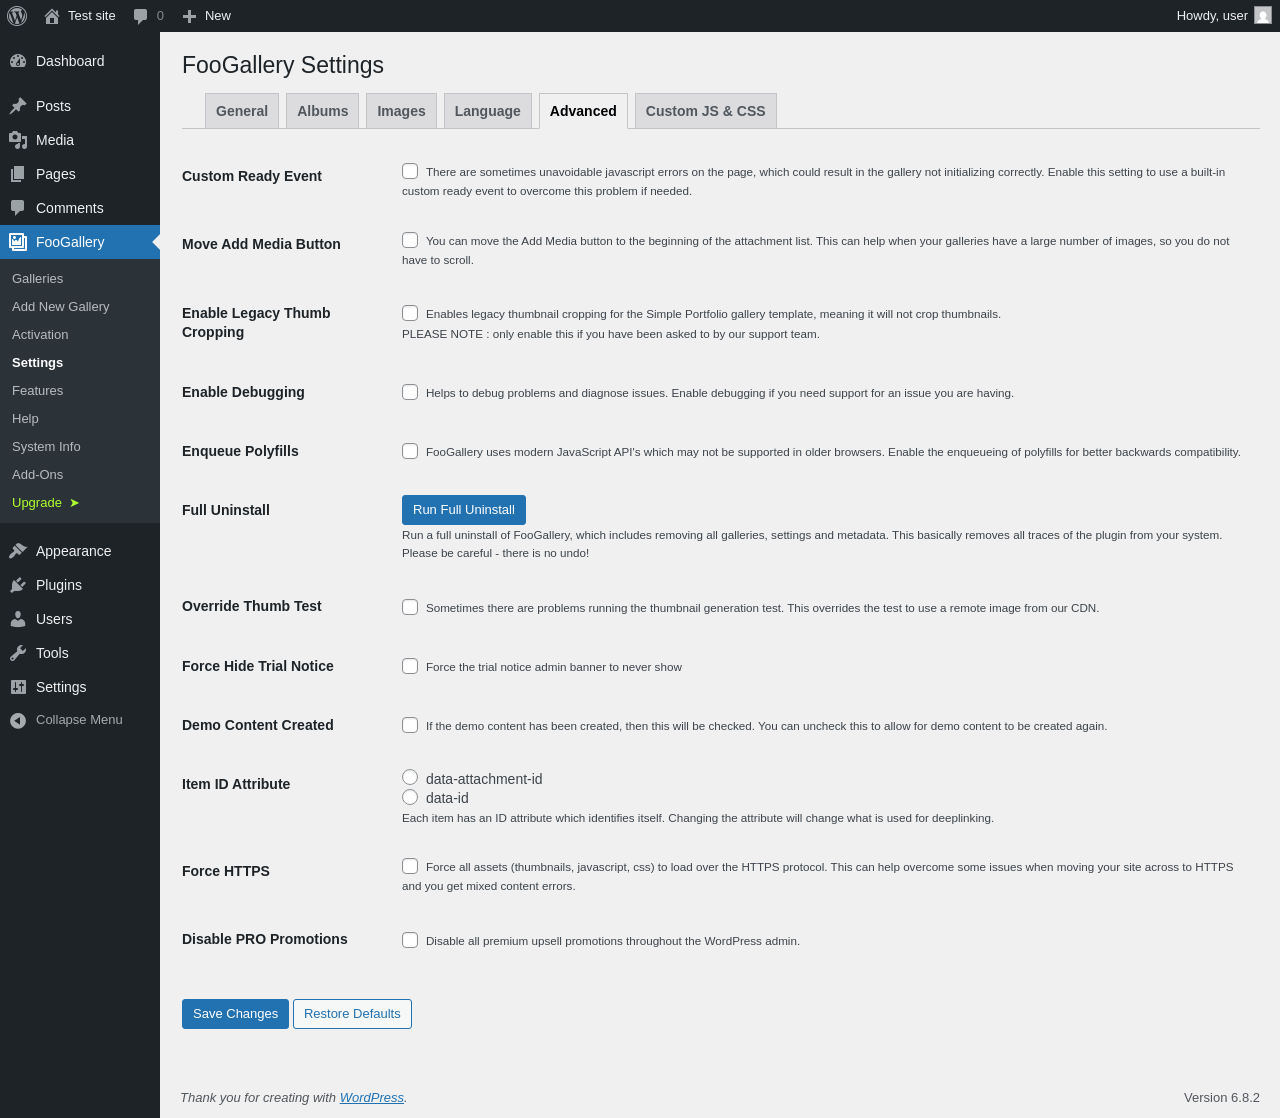The image size is (1280, 1118).
Task: Toggle Enable Legacy Thumb Cropping checkbox
Action: pyautogui.click(x=410, y=313)
